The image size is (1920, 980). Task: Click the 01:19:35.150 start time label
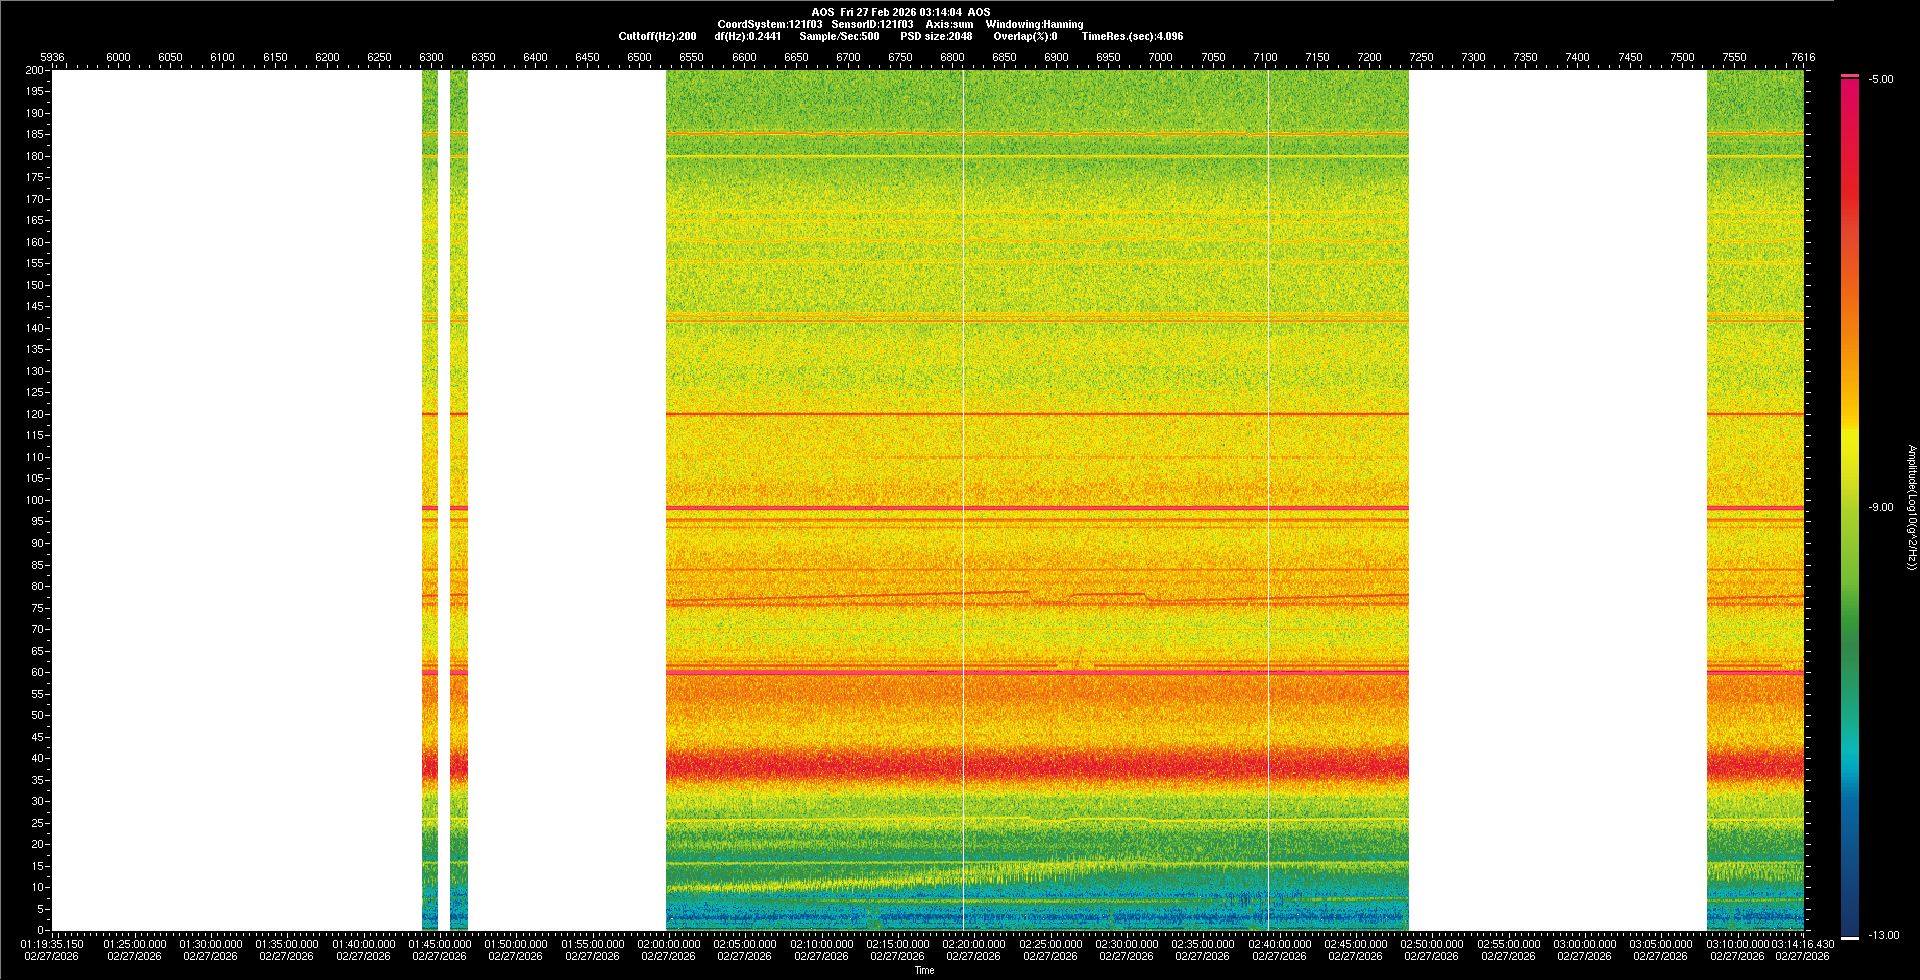(x=52, y=944)
